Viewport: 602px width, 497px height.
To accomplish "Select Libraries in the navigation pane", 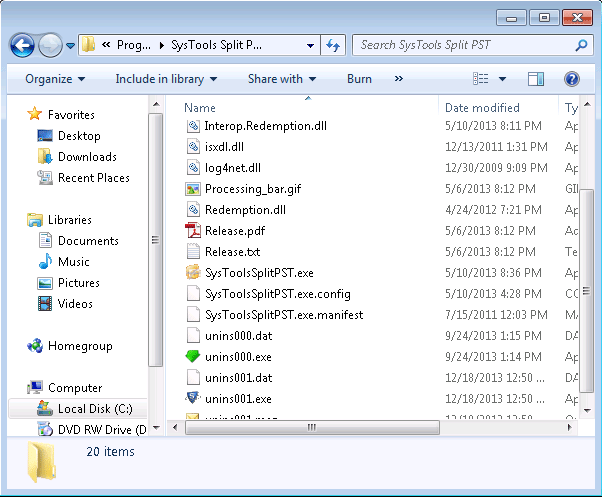I will [70, 220].
